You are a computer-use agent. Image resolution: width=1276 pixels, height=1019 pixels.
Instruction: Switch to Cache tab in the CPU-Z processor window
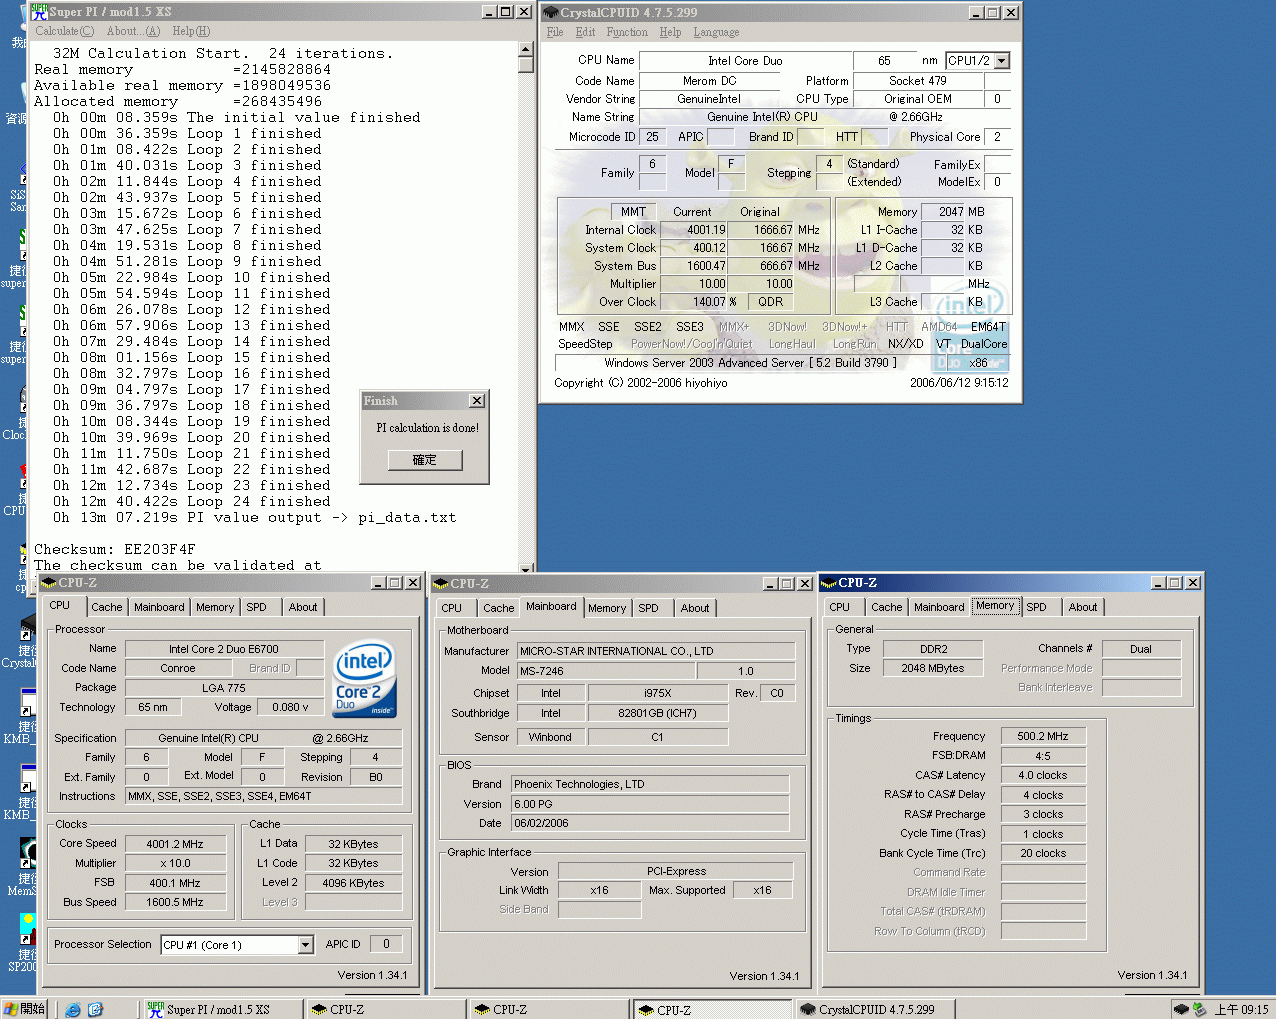tap(107, 607)
